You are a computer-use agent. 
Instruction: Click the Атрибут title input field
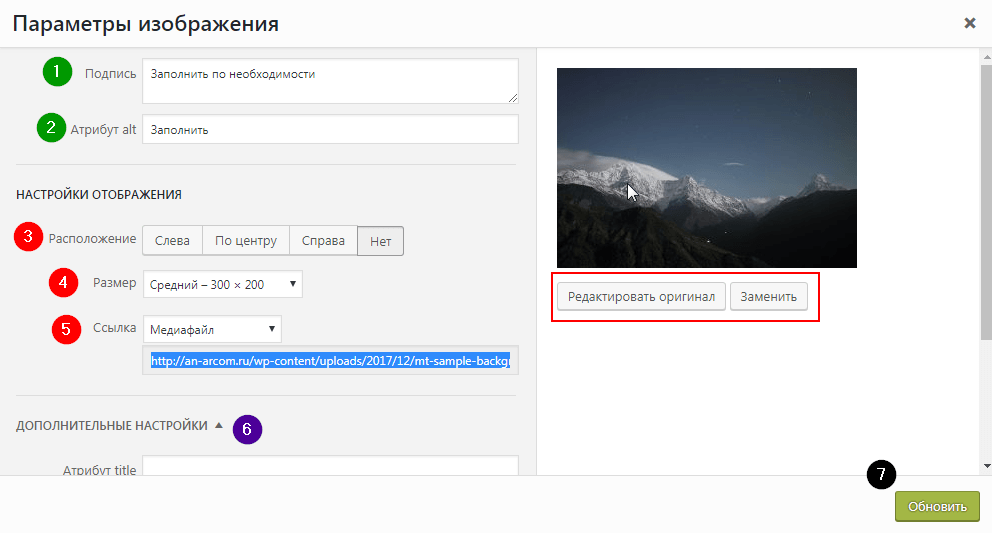[330, 466]
